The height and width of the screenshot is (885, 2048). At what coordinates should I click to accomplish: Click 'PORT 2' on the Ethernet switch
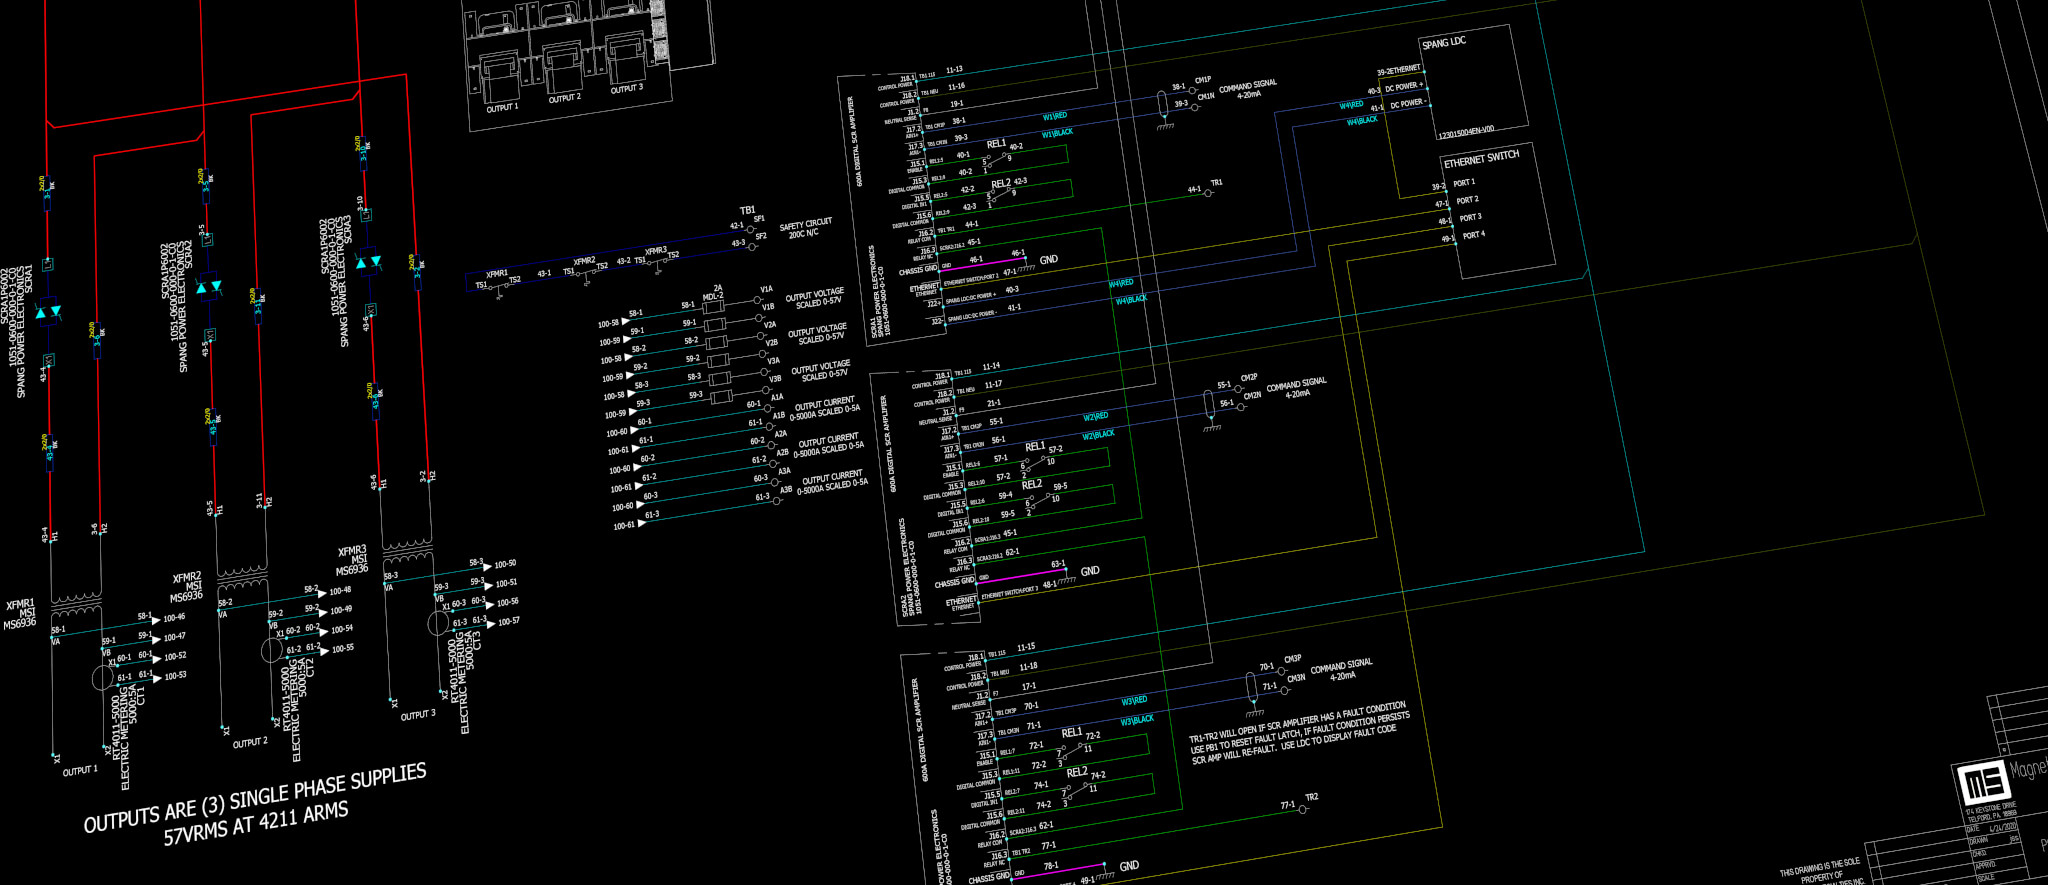[1467, 200]
